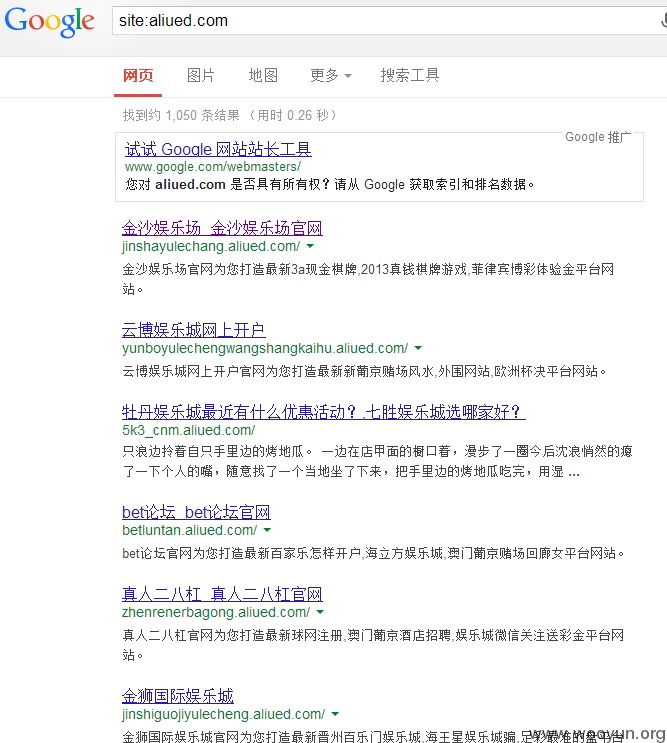Click the www.google.com/webmasters/ URL
Screen dimensions: 667x743
(x=213, y=167)
